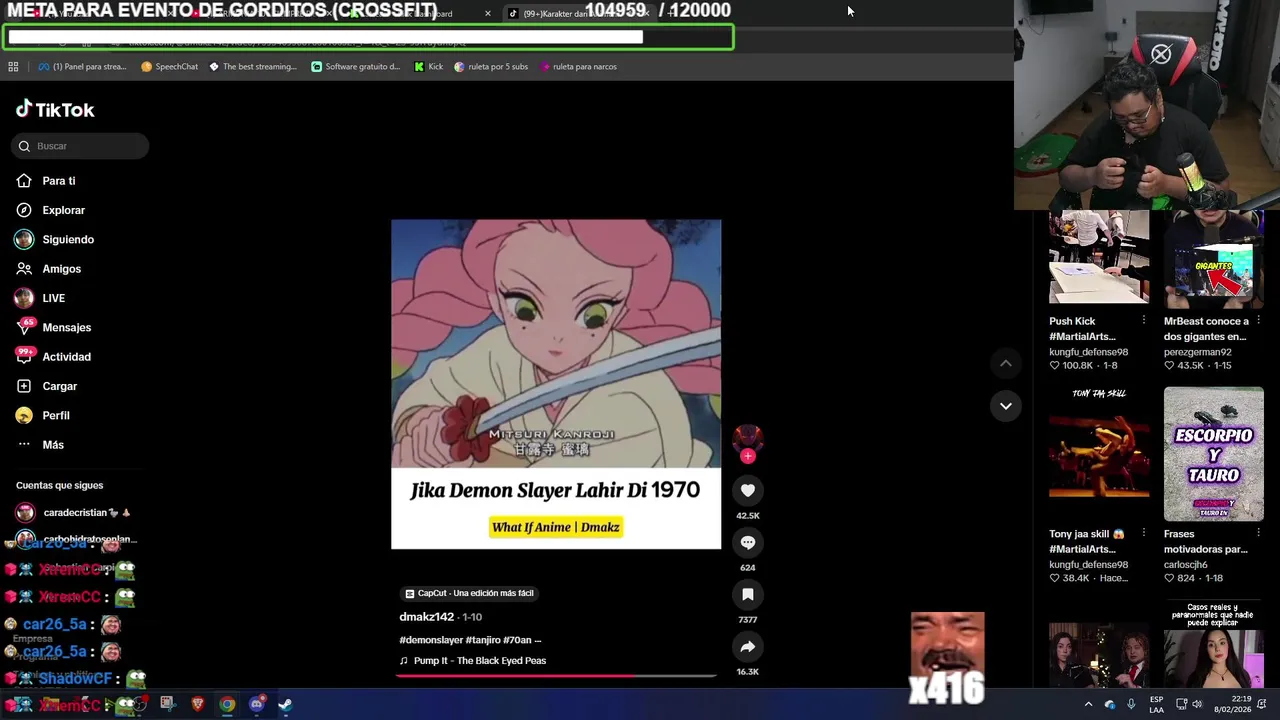Image resolution: width=1280 pixels, height=720 pixels.
Task: Open Steam in taskbar
Action: [285, 704]
